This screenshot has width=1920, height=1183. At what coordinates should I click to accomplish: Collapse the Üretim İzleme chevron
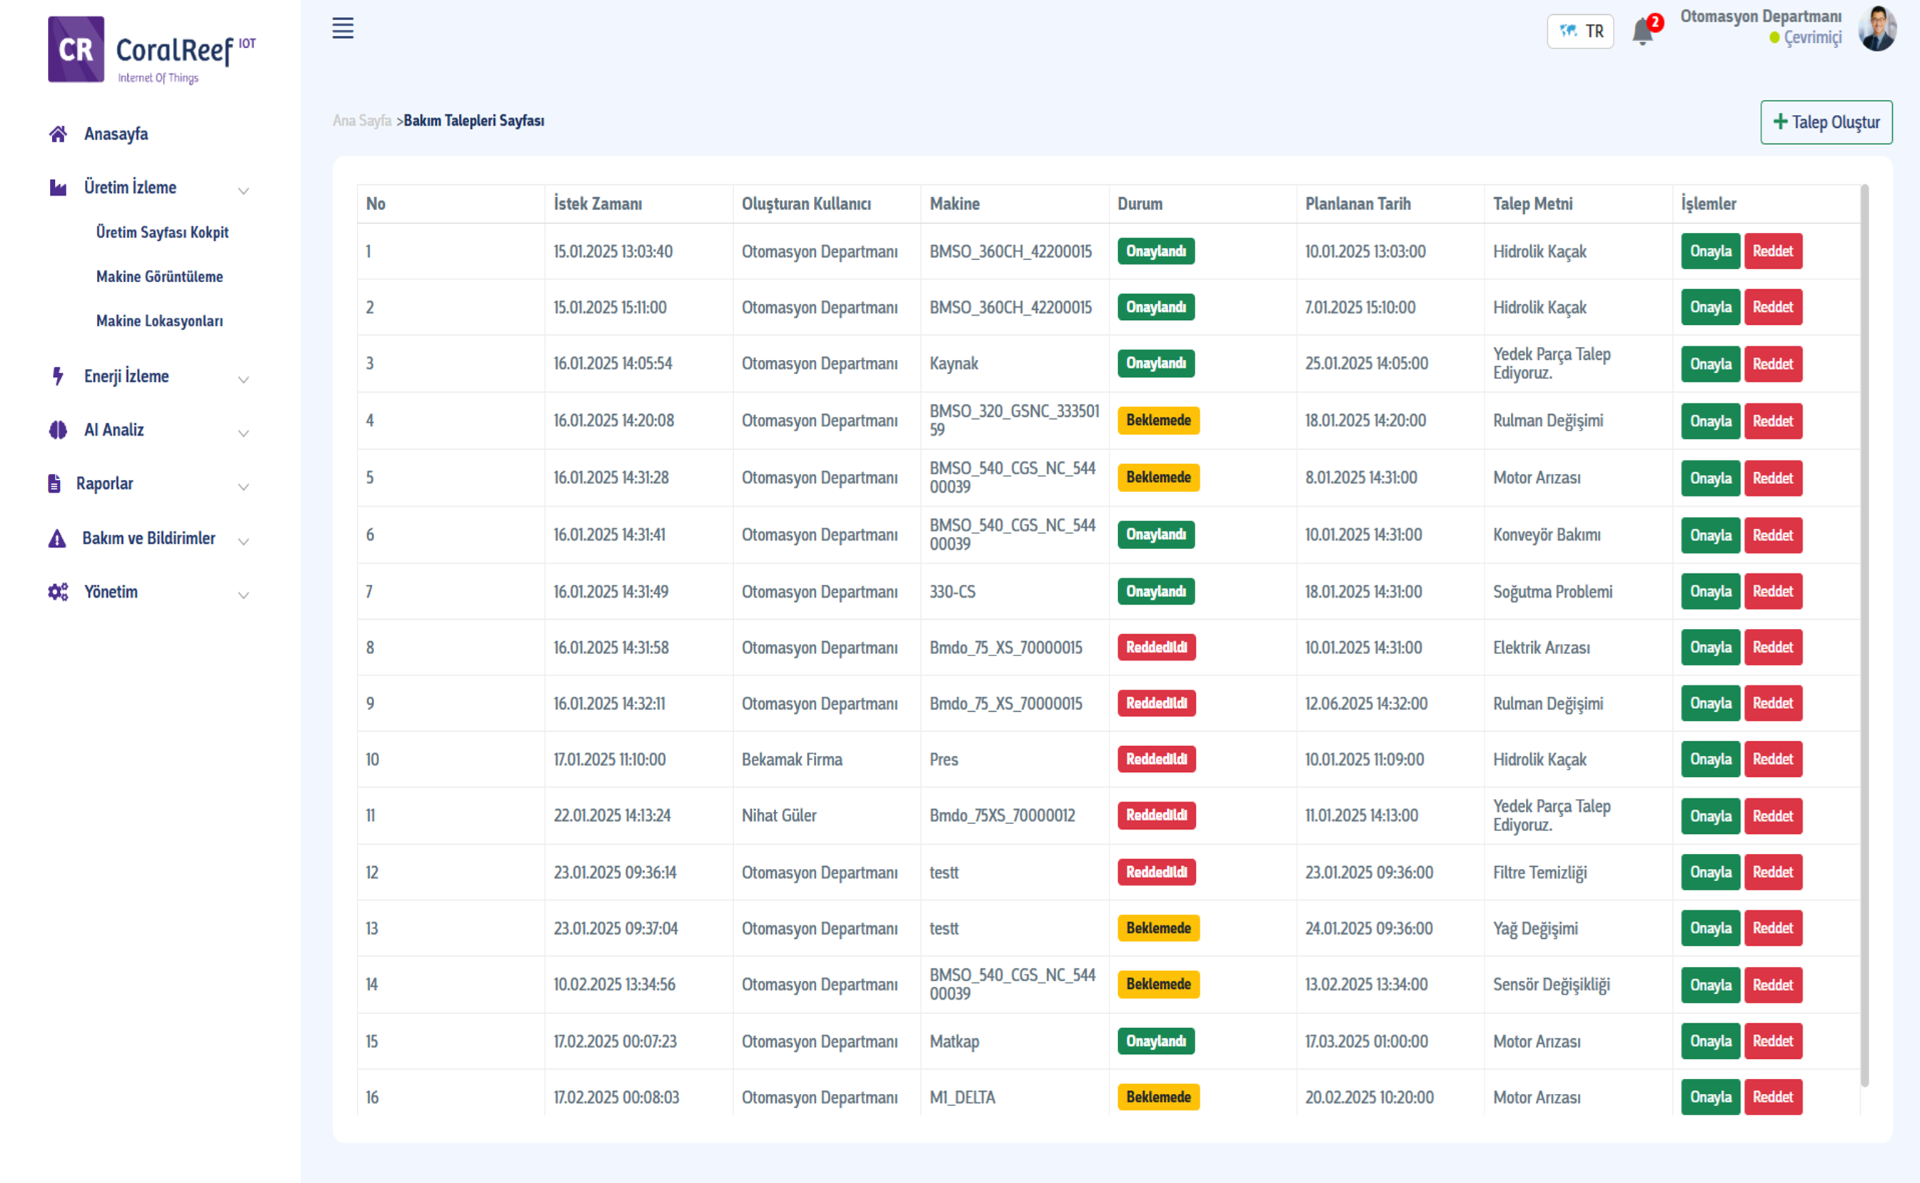[x=243, y=190]
